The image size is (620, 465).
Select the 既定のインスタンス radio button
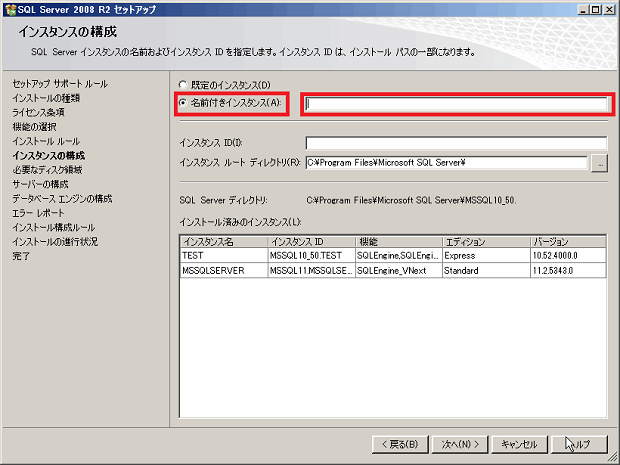[183, 85]
